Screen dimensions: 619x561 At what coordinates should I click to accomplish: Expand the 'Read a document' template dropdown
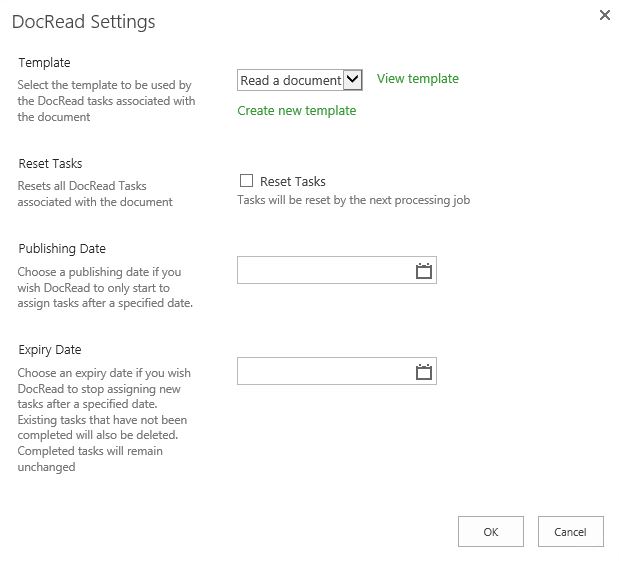[351, 80]
